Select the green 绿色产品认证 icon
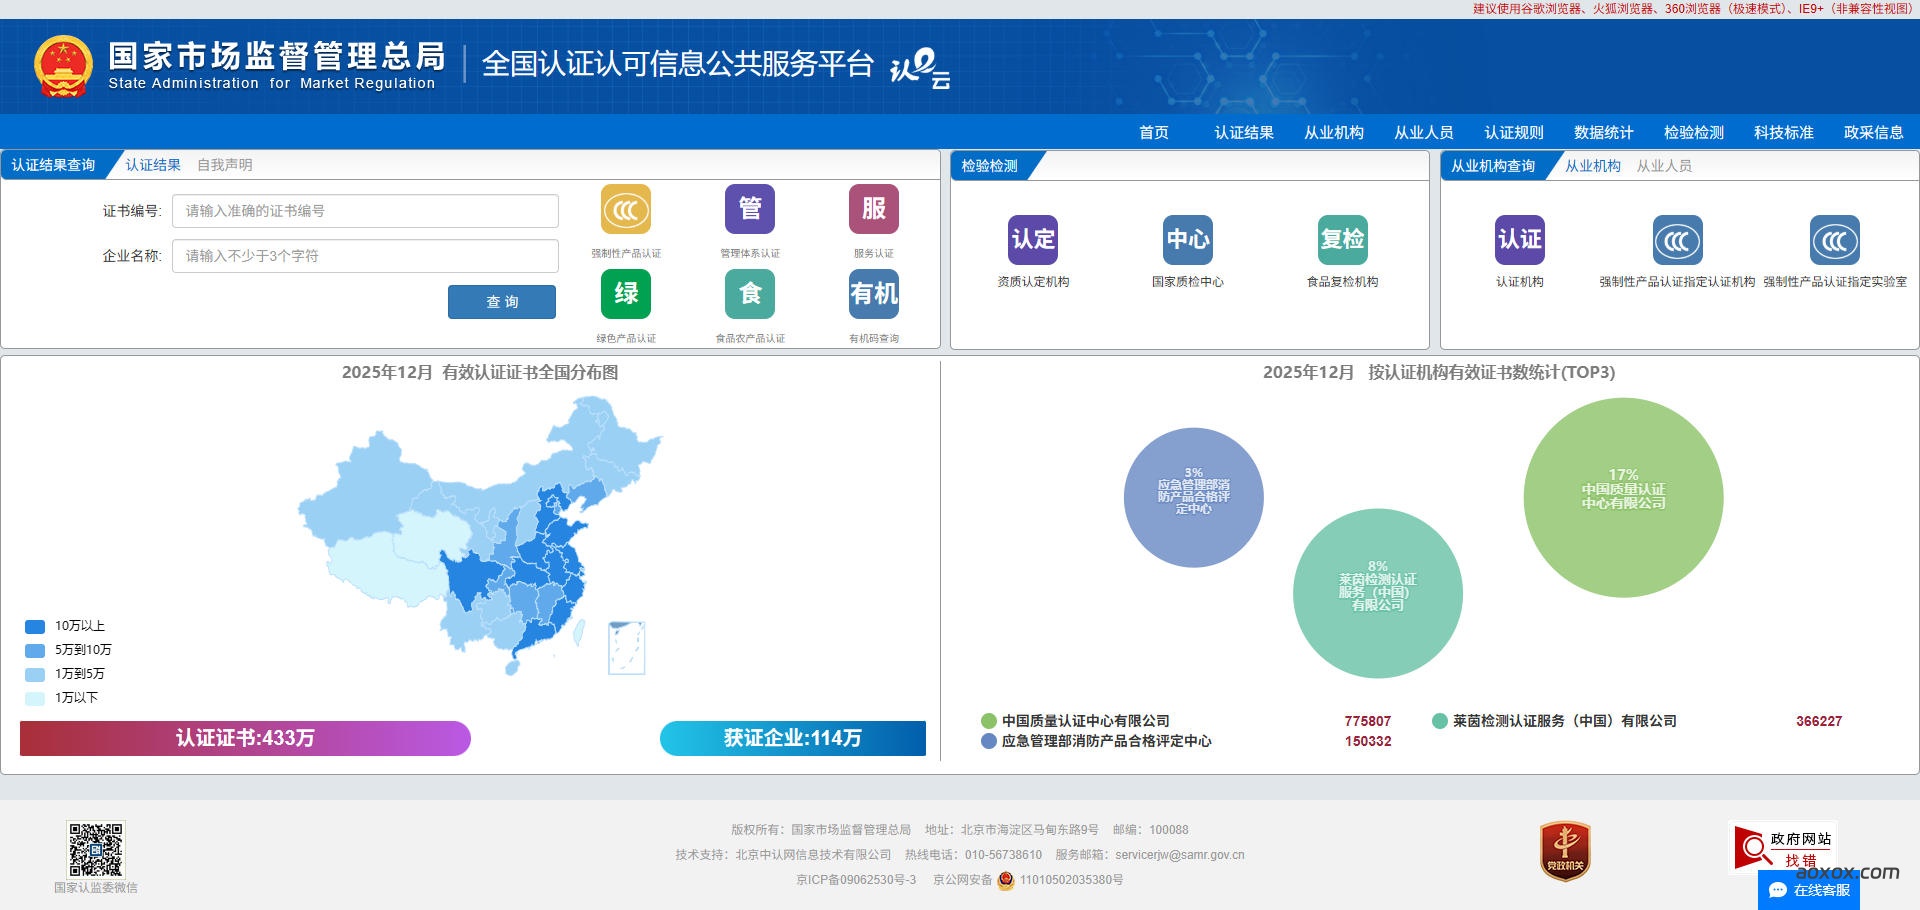The width and height of the screenshot is (1920, 910). coord(626,294)
